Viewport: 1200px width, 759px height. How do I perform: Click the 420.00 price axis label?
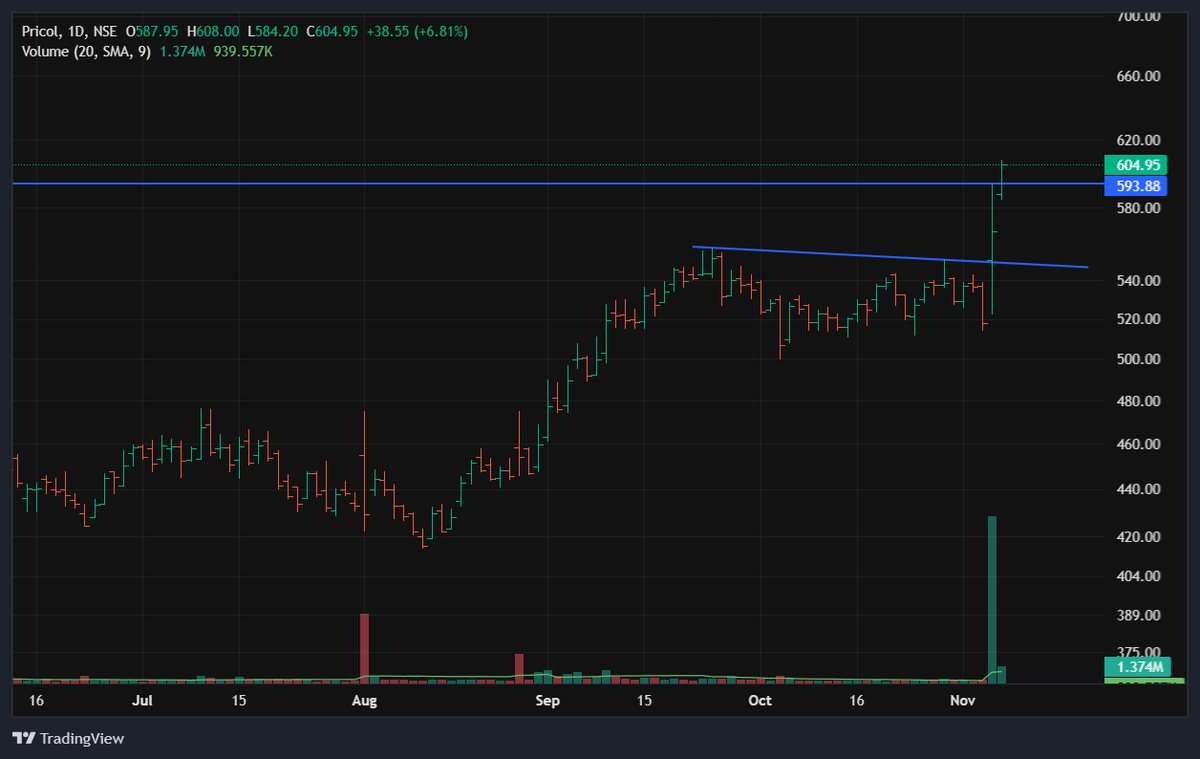(x=1138, y=537)
